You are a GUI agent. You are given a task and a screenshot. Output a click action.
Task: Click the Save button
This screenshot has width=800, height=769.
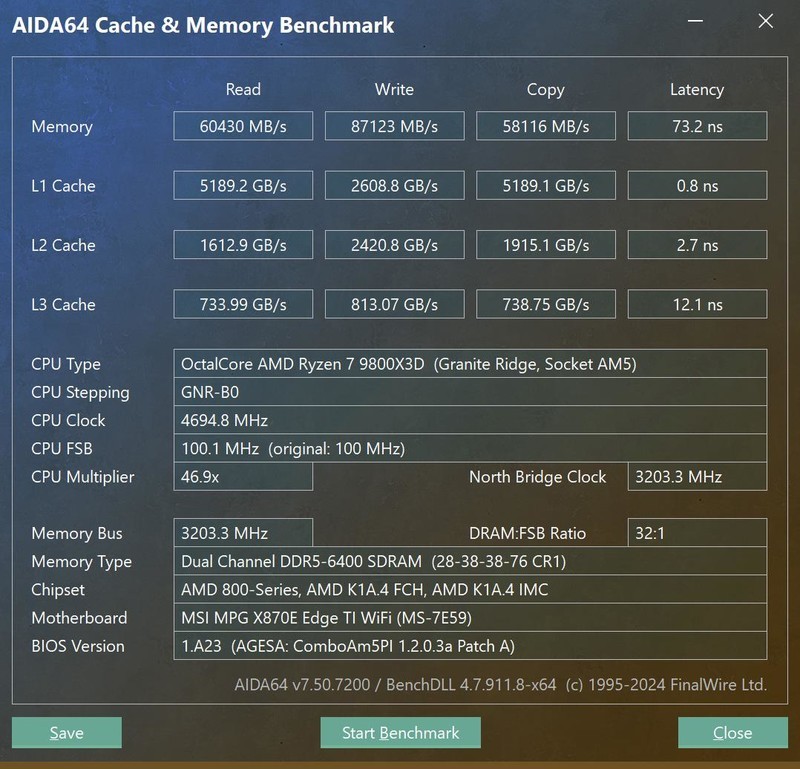[x=66, y=732]
